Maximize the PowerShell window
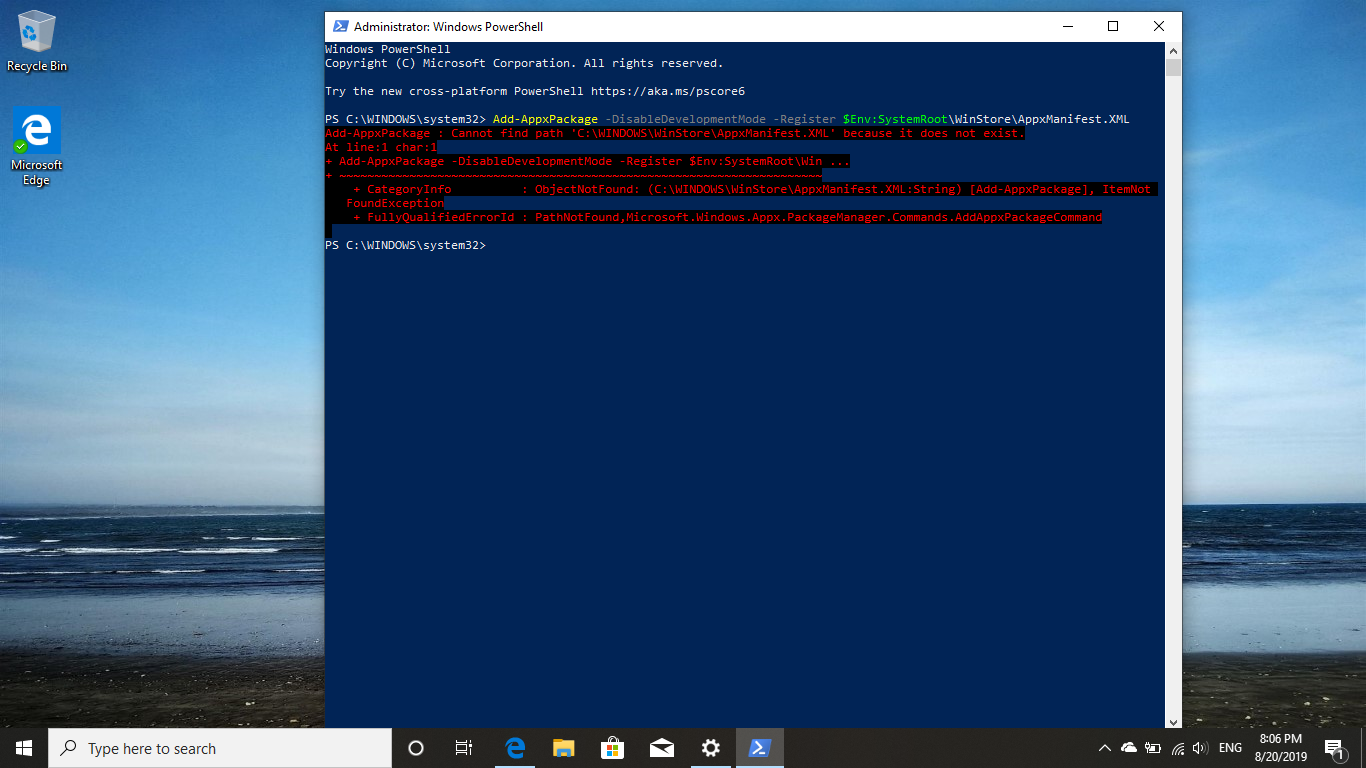Screen dimensions: 1366x768 pyautogui.click(x=1113, y=27)
